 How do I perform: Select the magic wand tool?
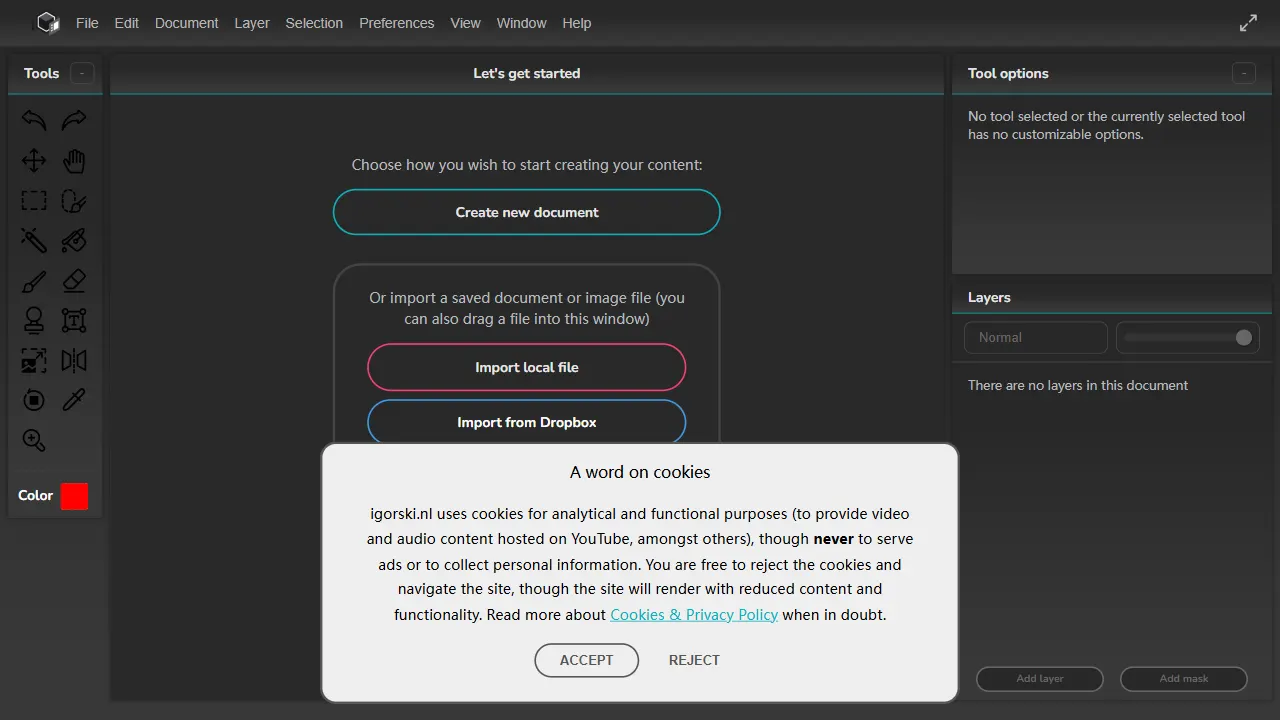34,241
